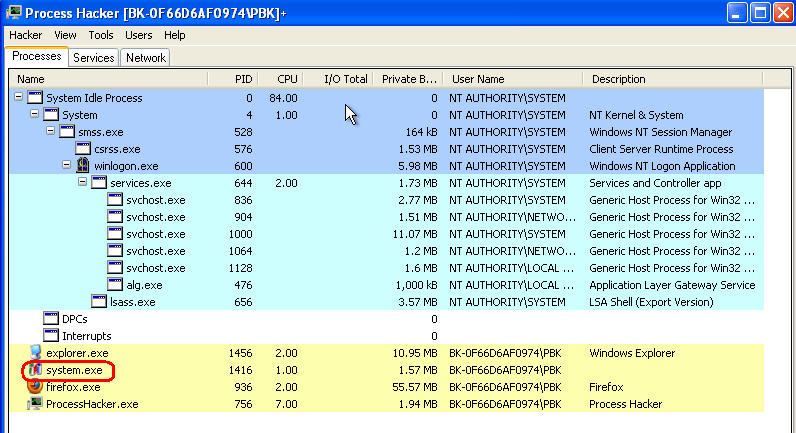Click the 'Windows Explorer' description
The width and height of the screenshot is (796, 433).
pos(632,353)
